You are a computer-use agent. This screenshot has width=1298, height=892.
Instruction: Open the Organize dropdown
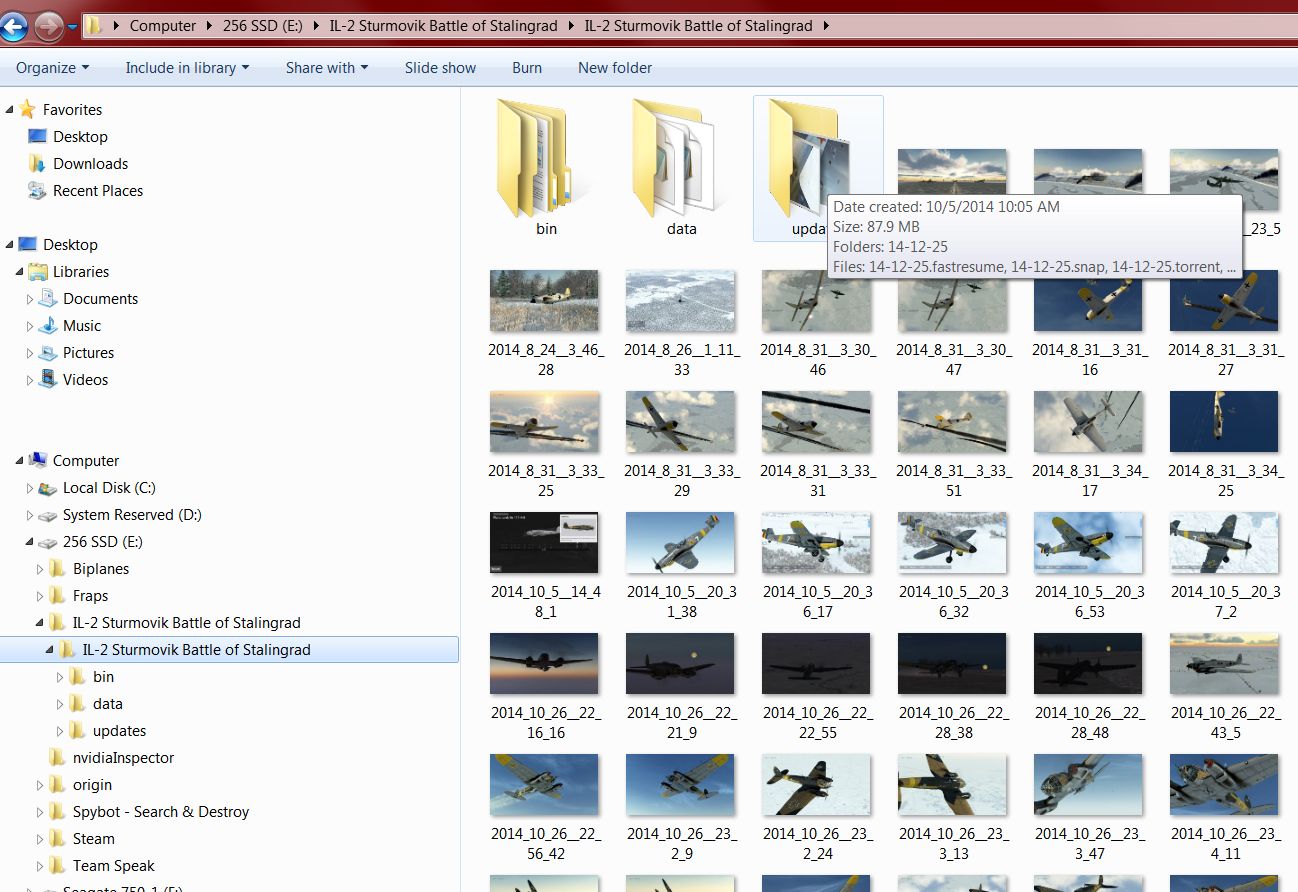(x=52, y=67)
